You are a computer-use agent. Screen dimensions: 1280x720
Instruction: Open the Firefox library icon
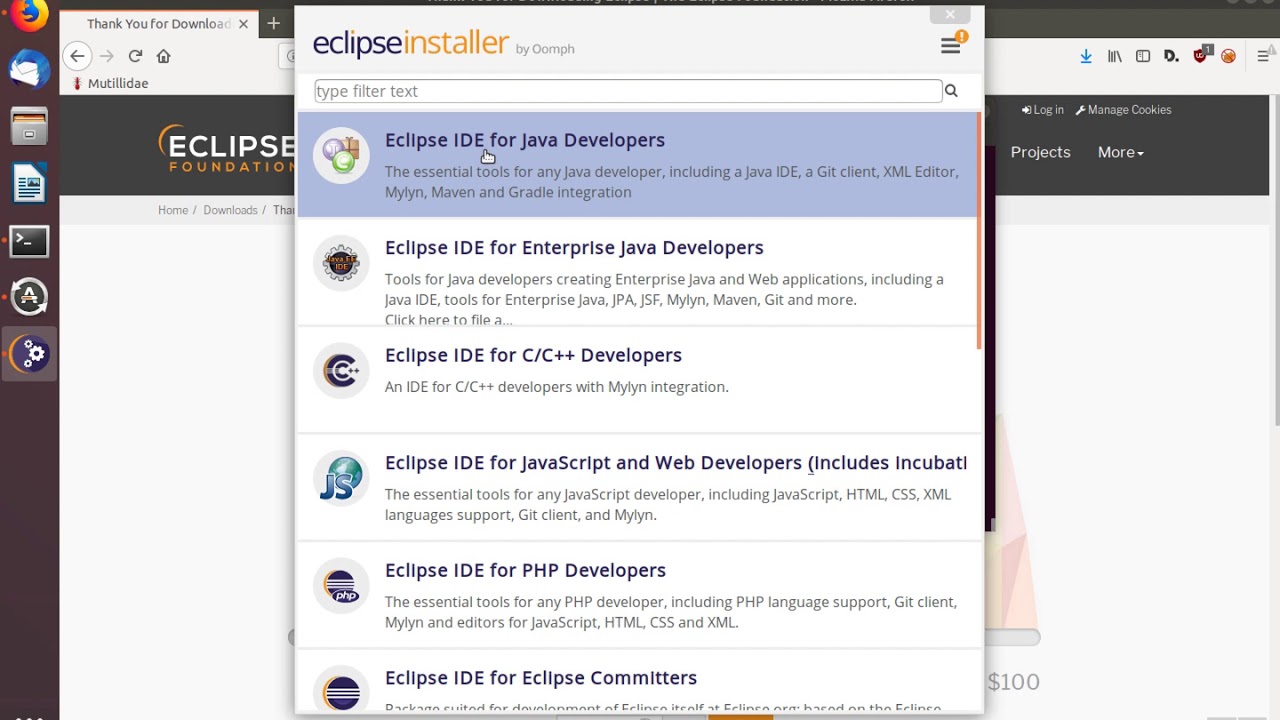tap(1114, 56)
